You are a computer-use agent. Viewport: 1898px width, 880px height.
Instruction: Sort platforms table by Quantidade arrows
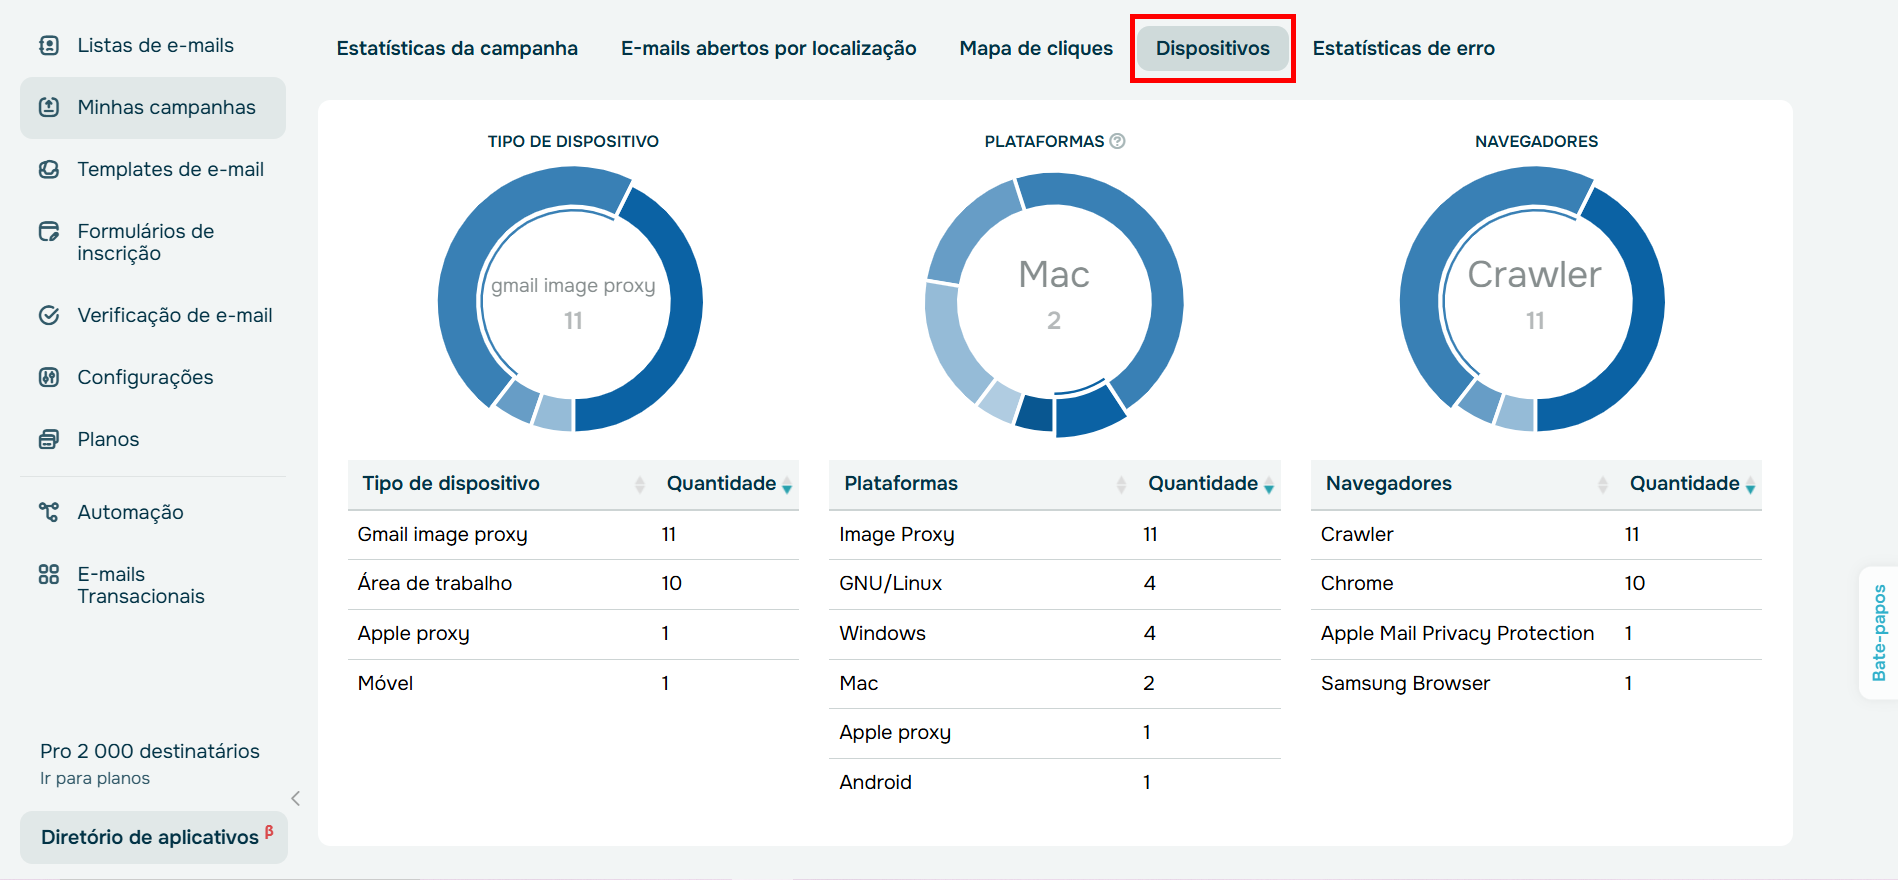pyautogui.click(x=1269, y=485)
